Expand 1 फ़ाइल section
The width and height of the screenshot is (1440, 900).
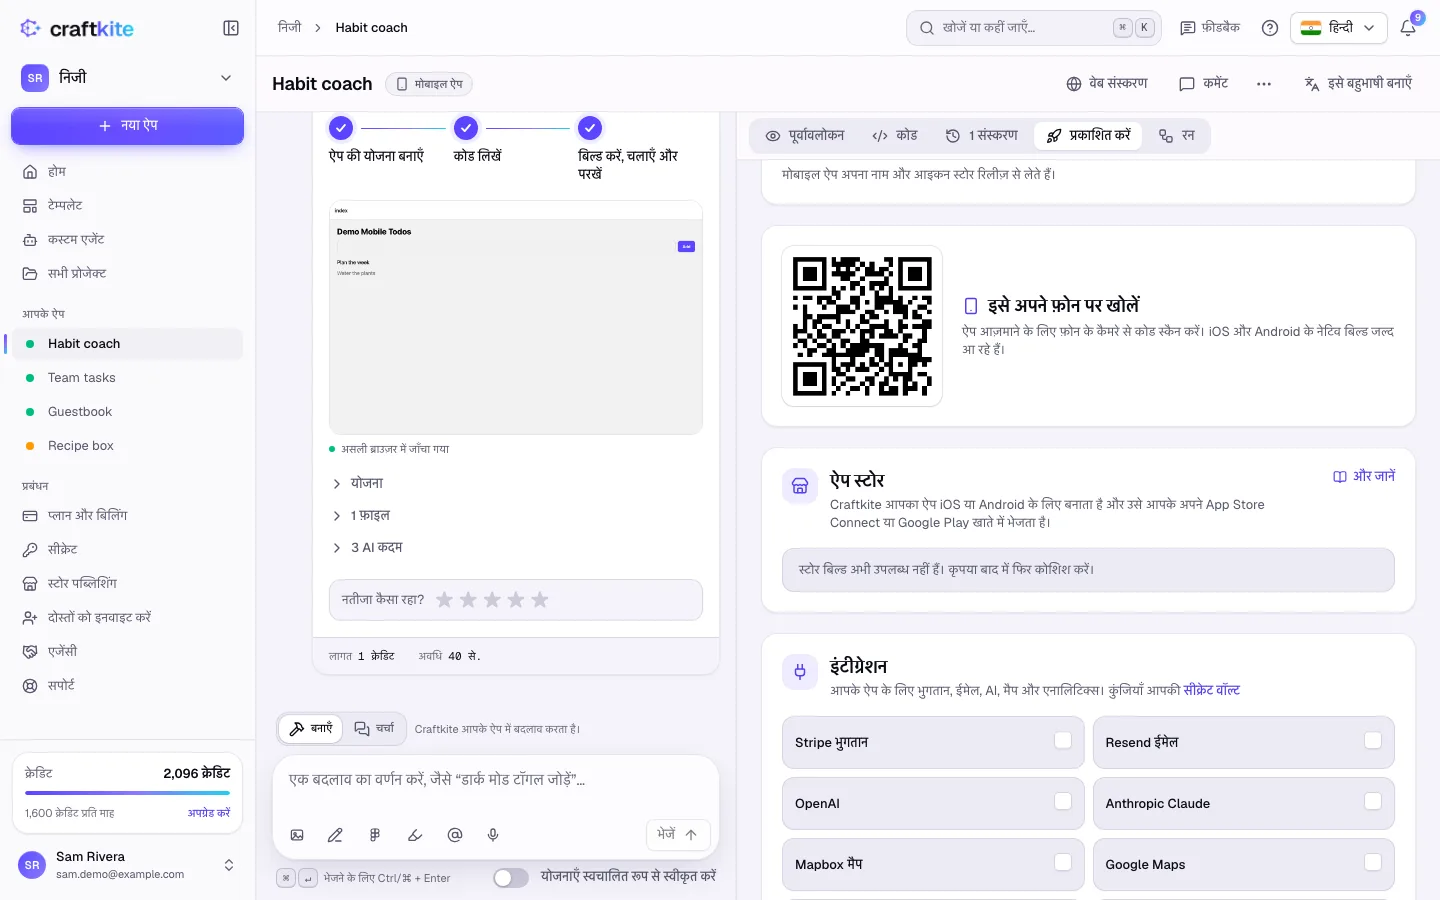tap(362, 516)
